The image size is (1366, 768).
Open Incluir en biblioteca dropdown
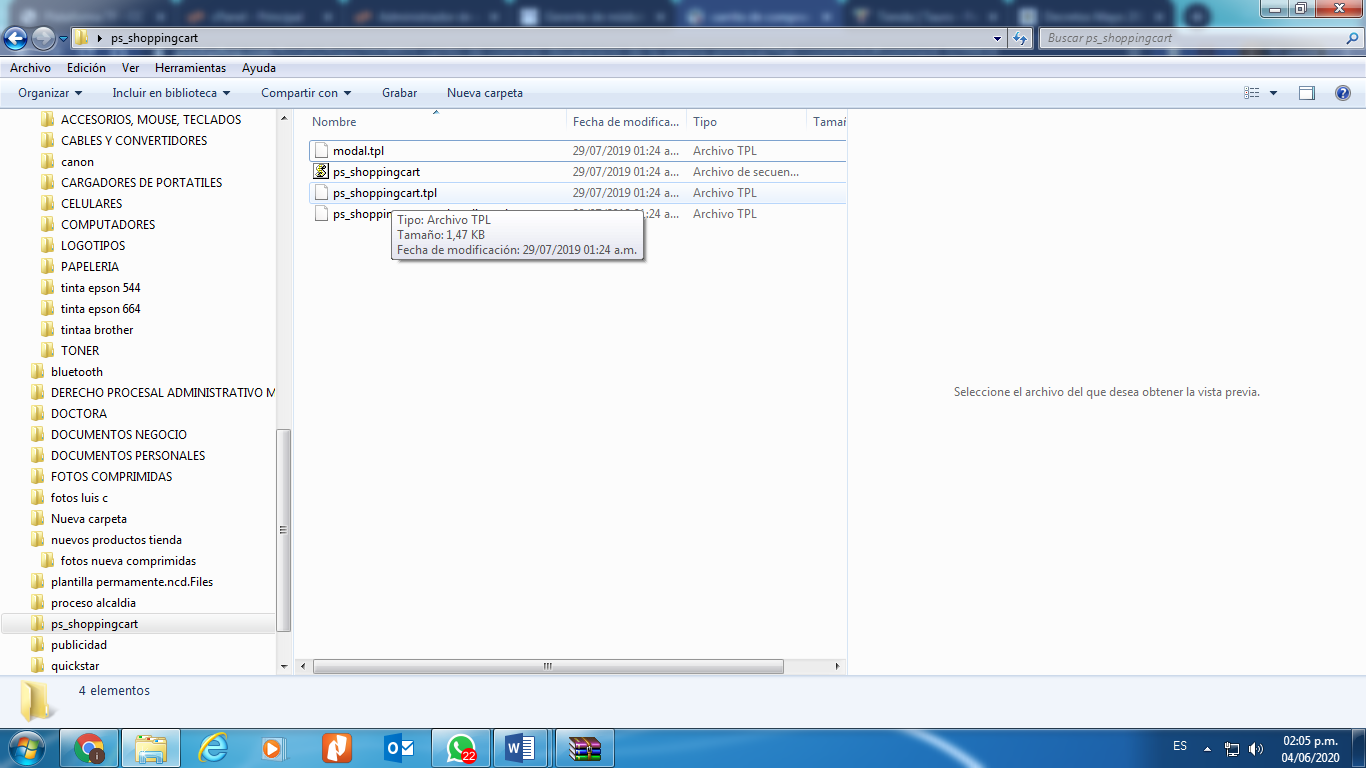click(x=171, y=93)
